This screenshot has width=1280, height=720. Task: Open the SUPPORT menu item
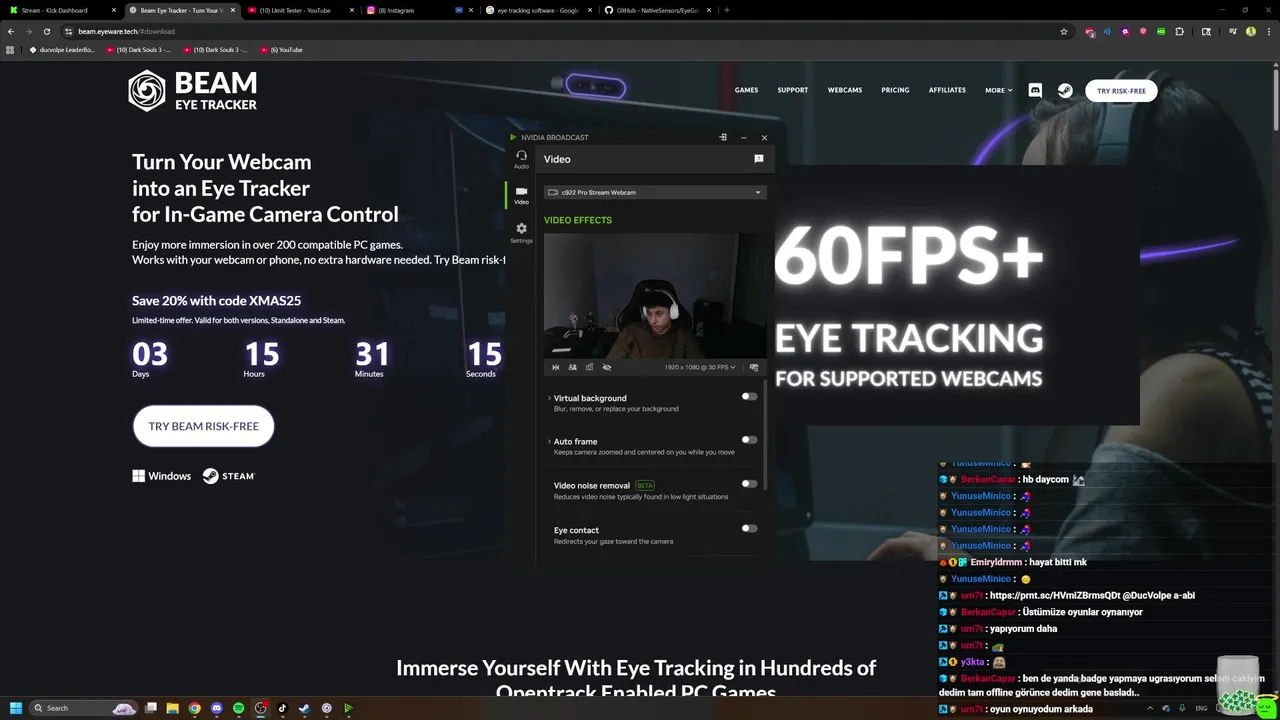pos(793,90)
